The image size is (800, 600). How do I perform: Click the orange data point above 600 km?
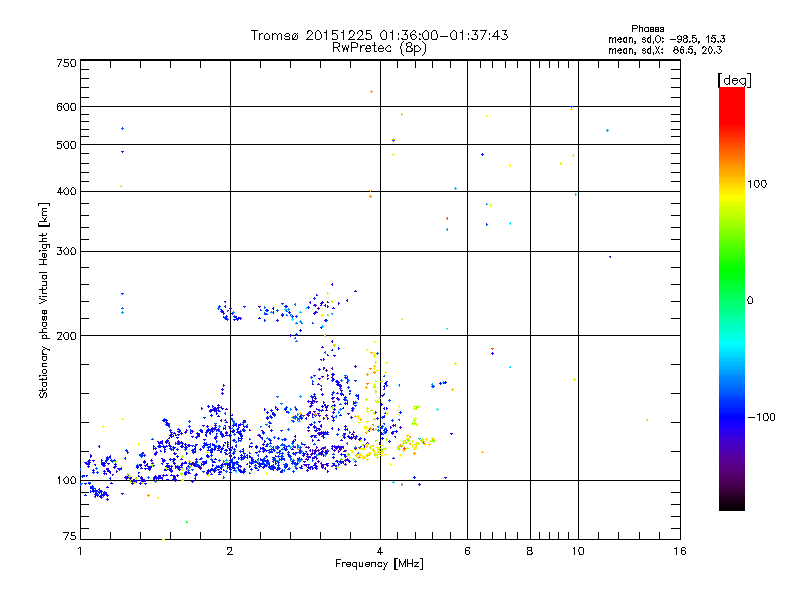tap(371, 92)
